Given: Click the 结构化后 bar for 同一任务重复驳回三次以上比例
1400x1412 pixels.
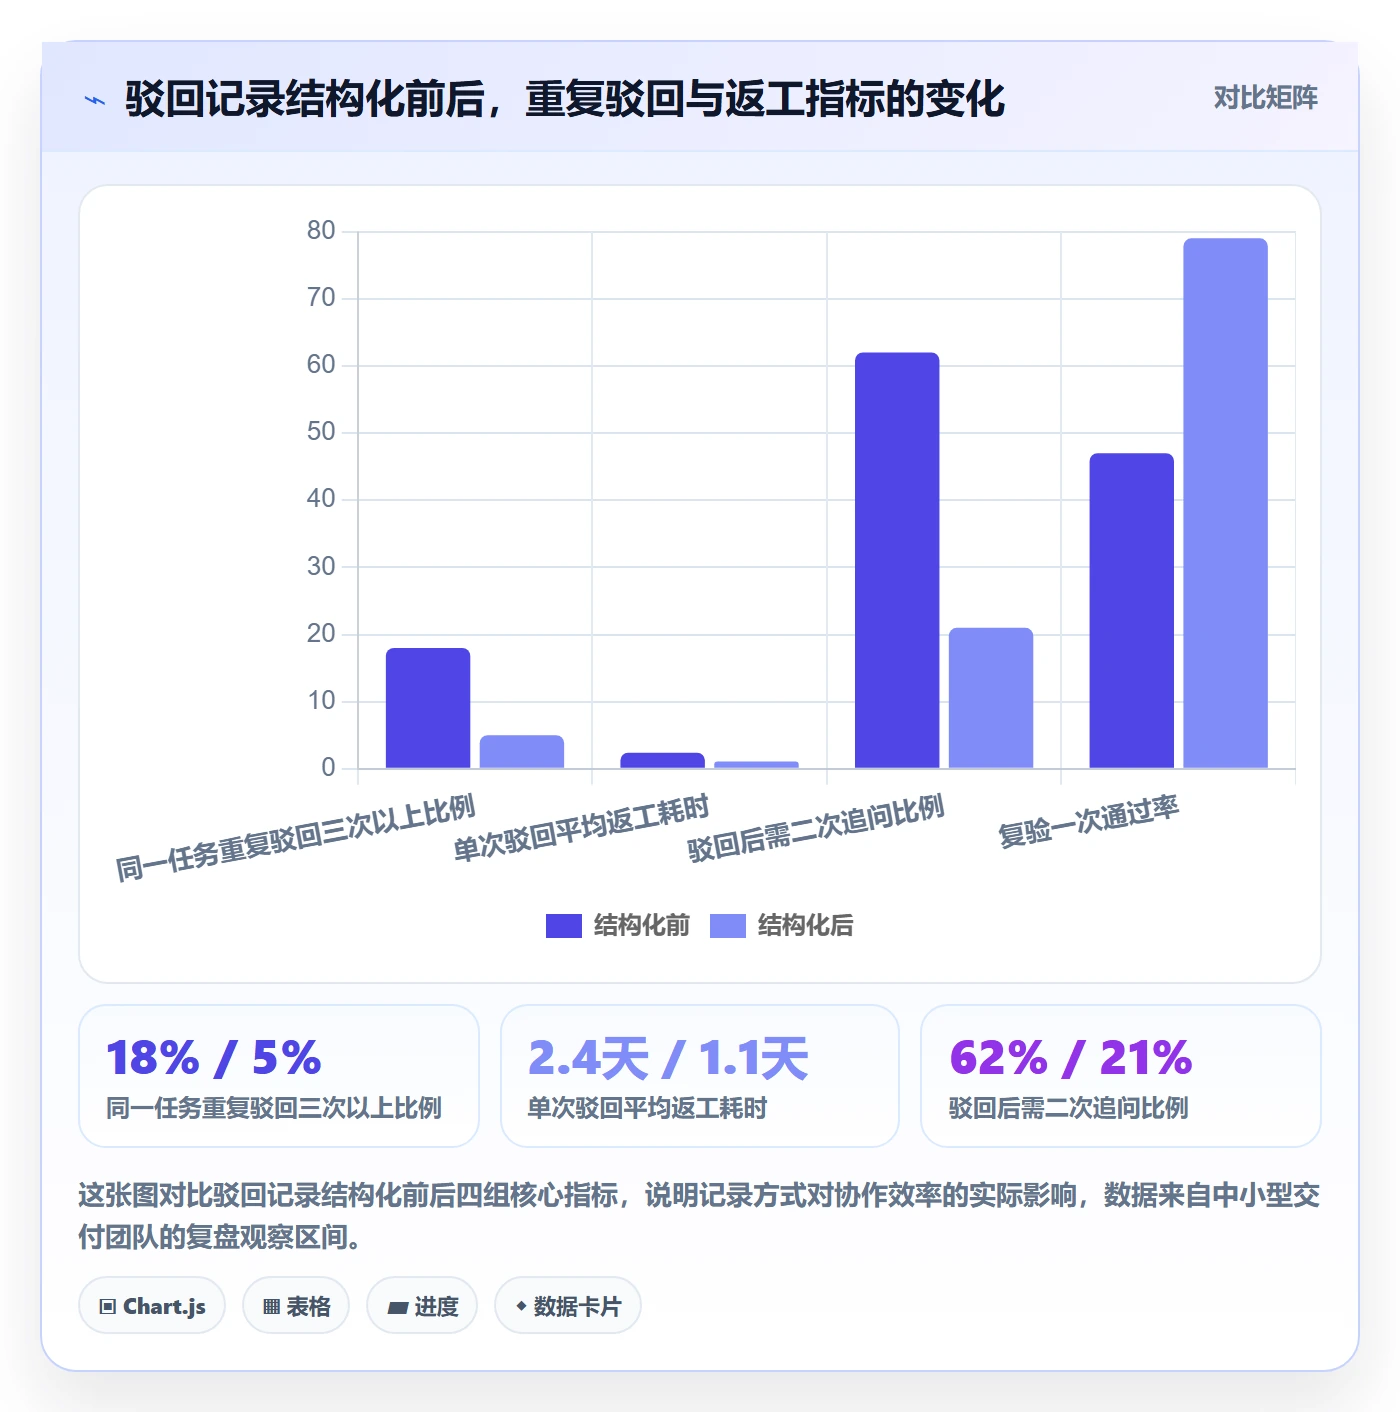Looking at the screenshot, I should click(522, 752).
